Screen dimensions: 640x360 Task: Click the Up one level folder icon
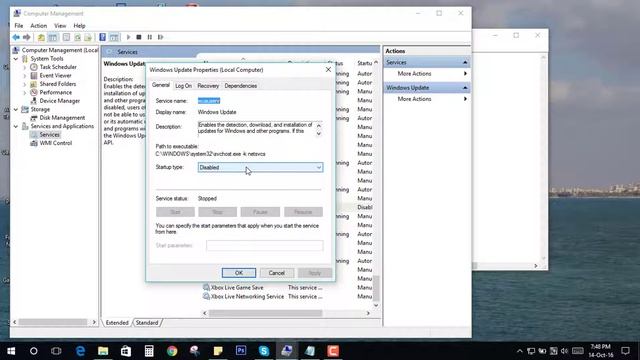pos(41,38)
